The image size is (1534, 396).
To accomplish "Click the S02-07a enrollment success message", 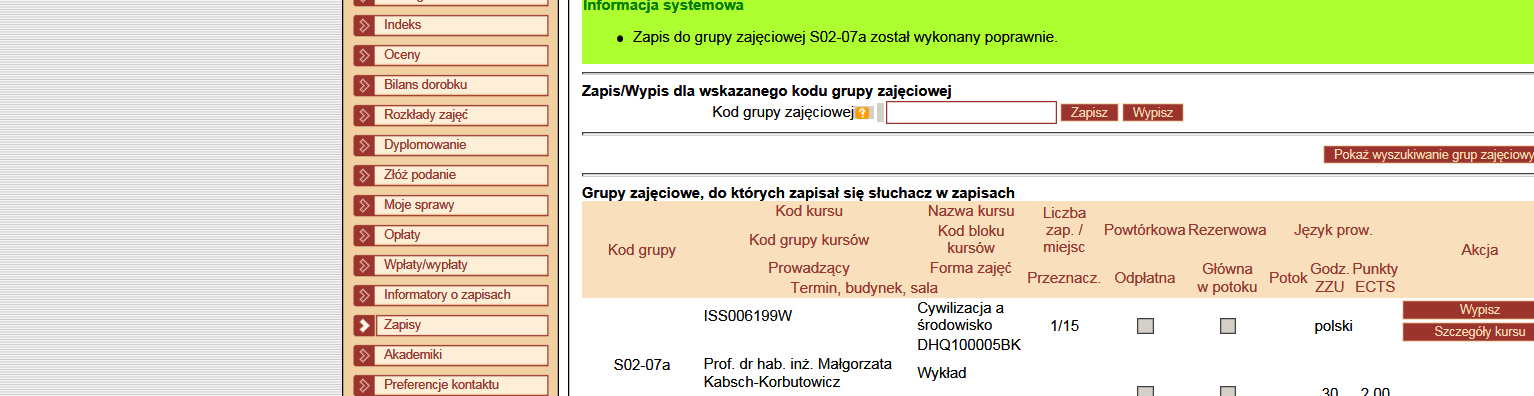I will 845,37.
